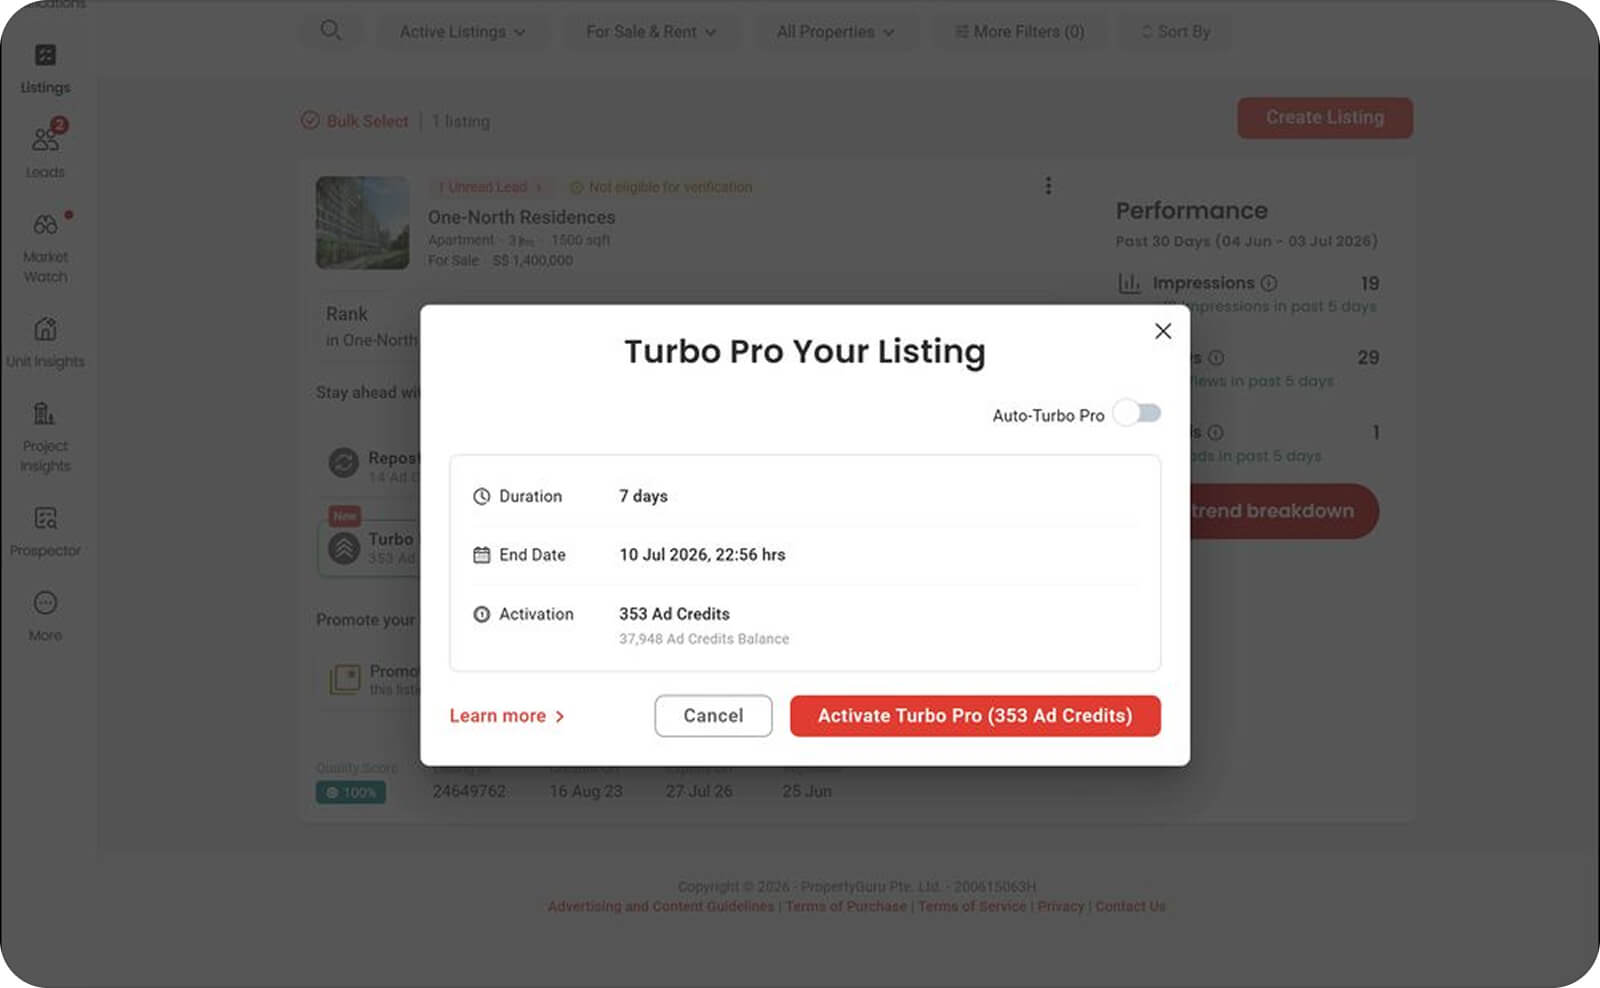The height and width of the screenshot is (988, 1600).
Task: Expand the All Properties dropdown
Action: pos(835,32)
